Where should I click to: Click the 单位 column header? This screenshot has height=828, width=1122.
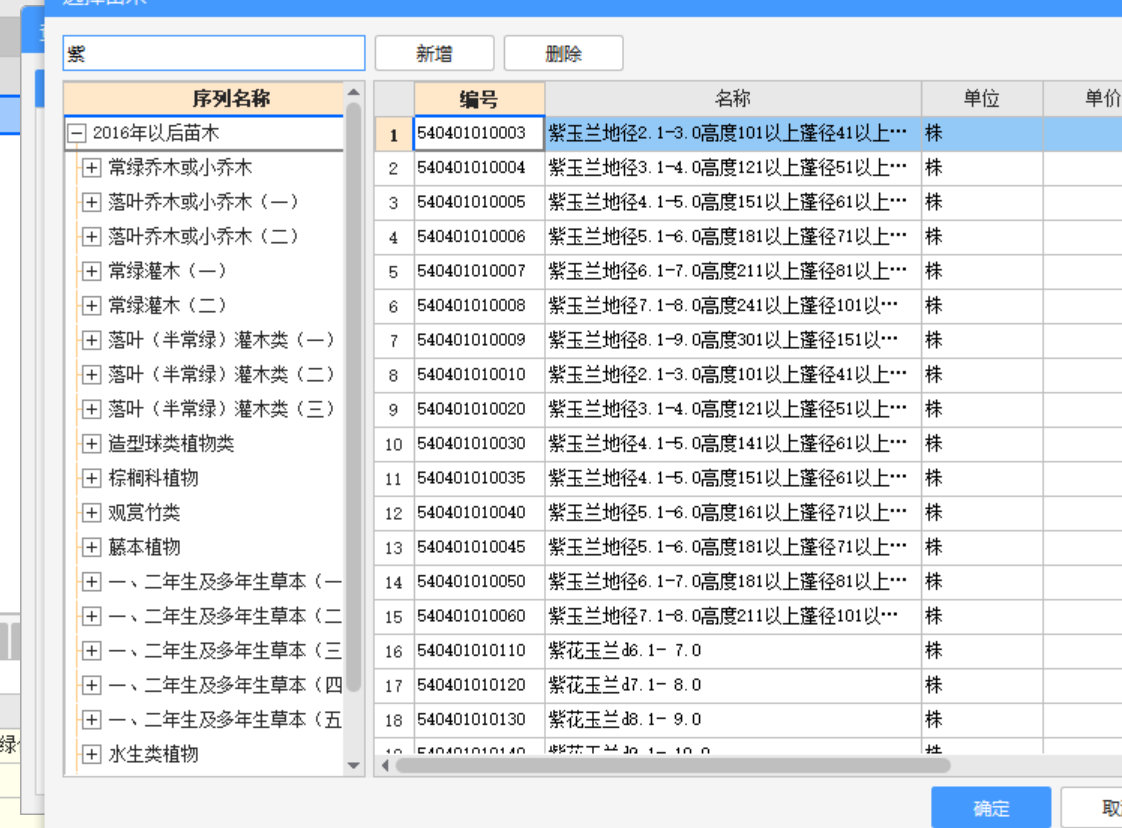click(982, 99)
